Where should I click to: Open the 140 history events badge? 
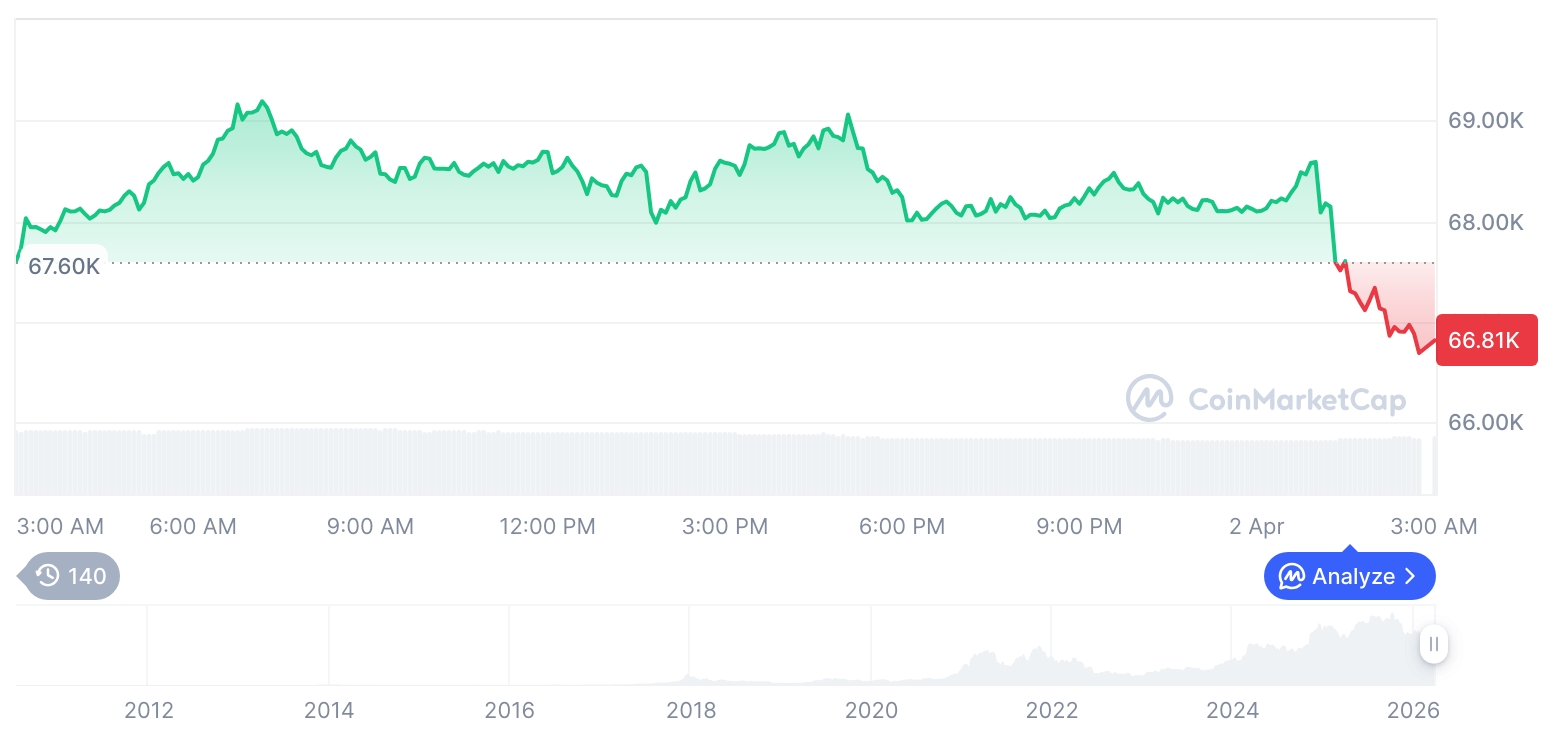[x=72, y=576]
